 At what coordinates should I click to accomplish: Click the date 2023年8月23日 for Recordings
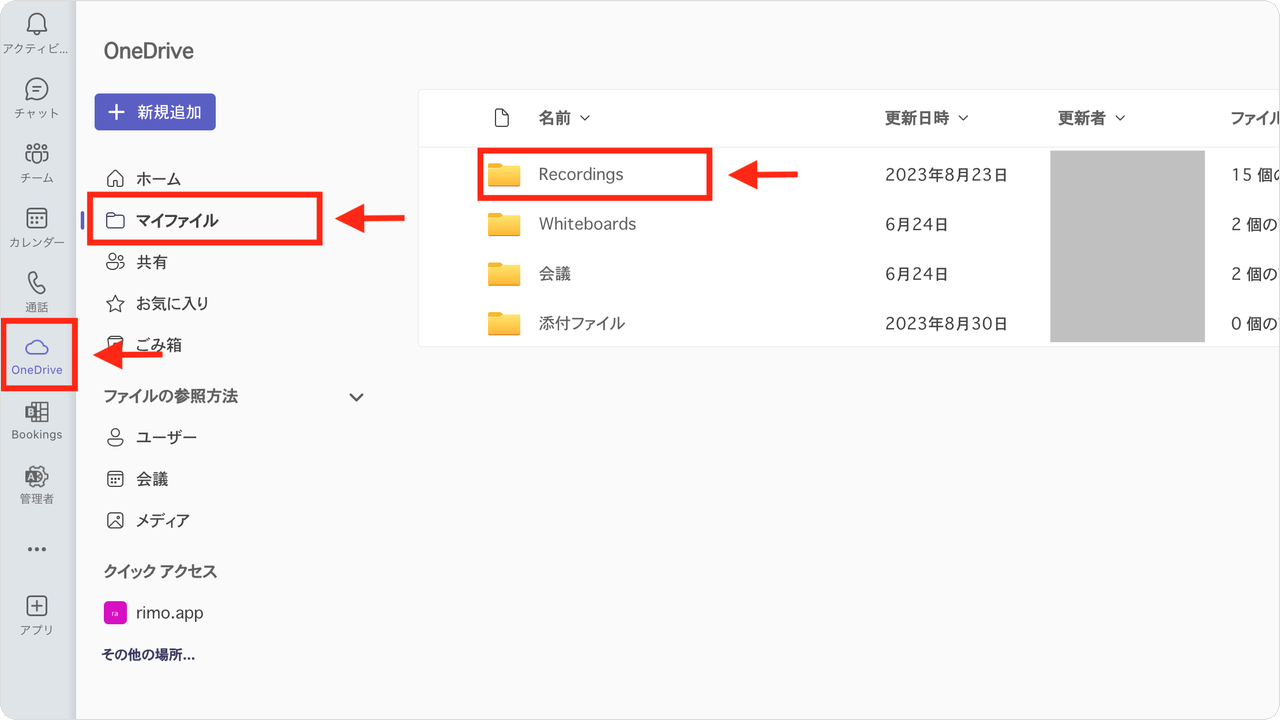(946, 175)
